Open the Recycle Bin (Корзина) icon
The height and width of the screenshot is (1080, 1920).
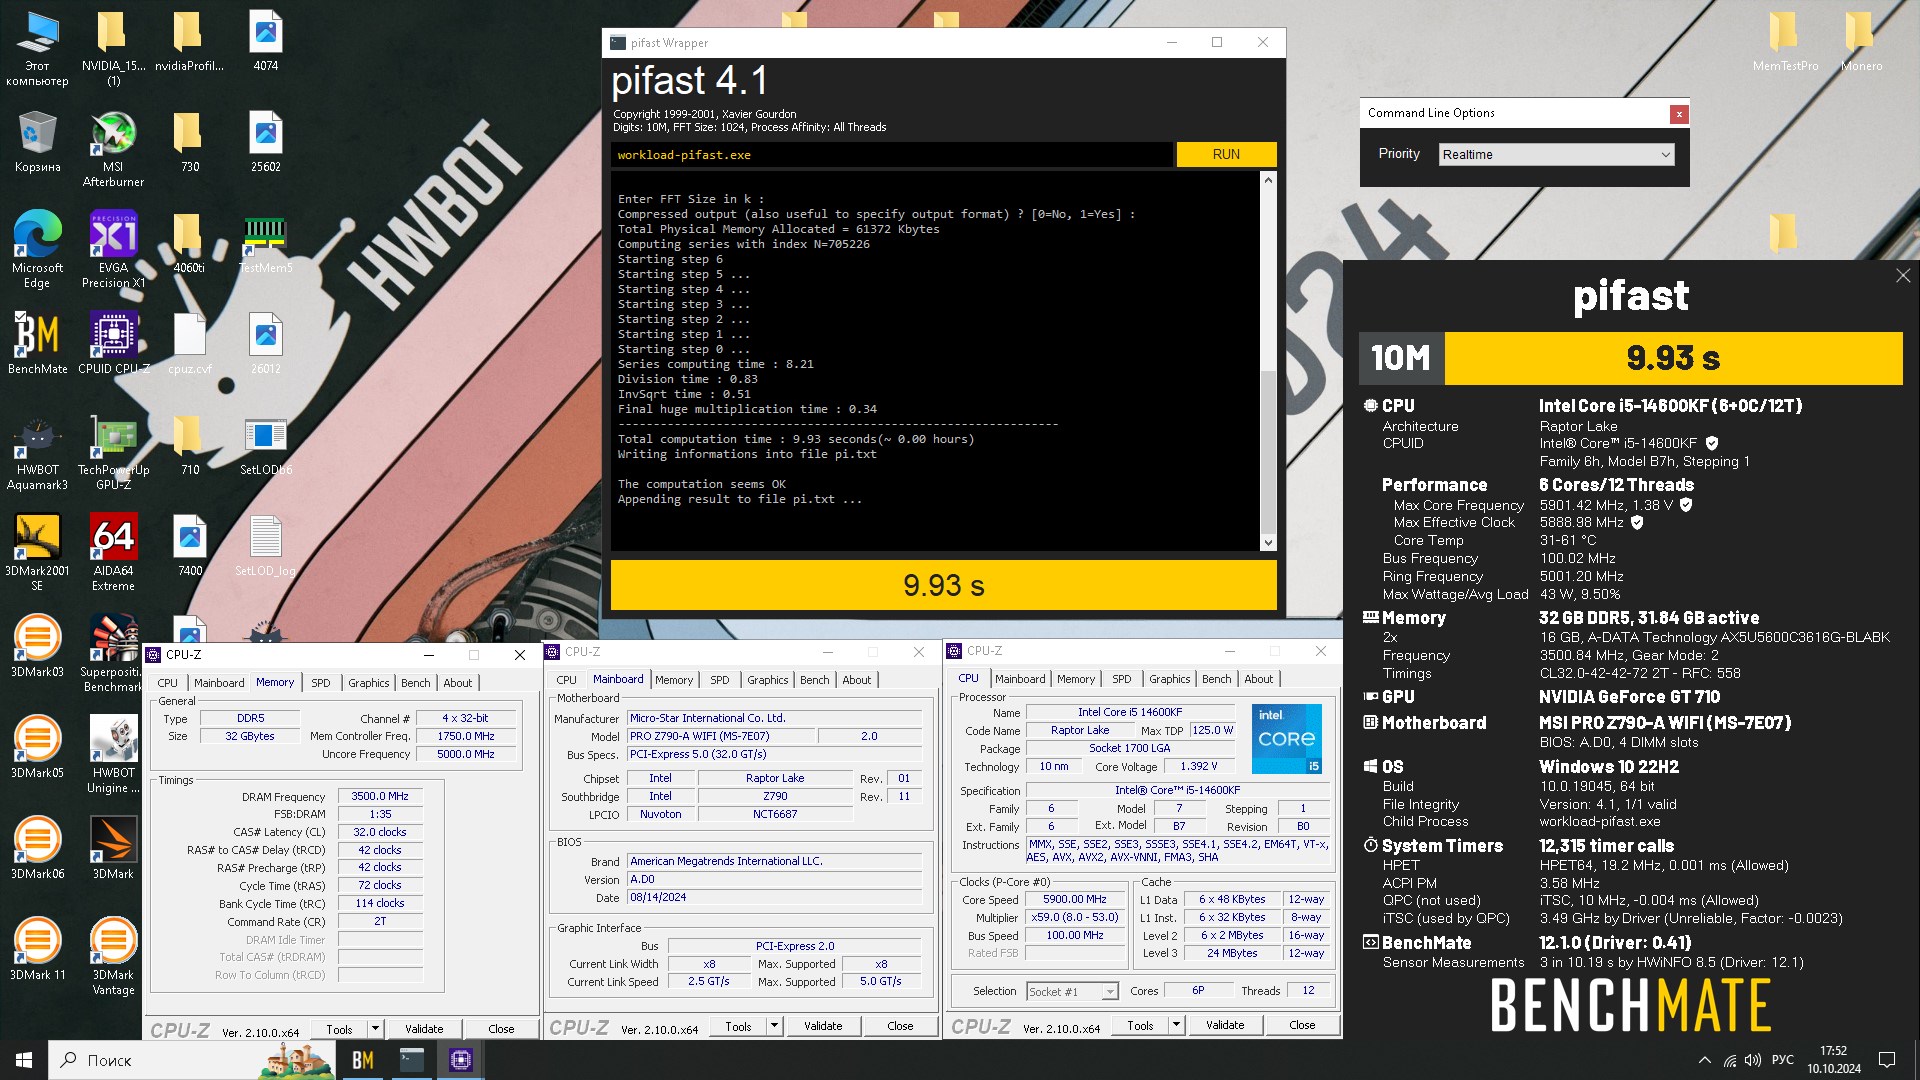tap(37, 142)
